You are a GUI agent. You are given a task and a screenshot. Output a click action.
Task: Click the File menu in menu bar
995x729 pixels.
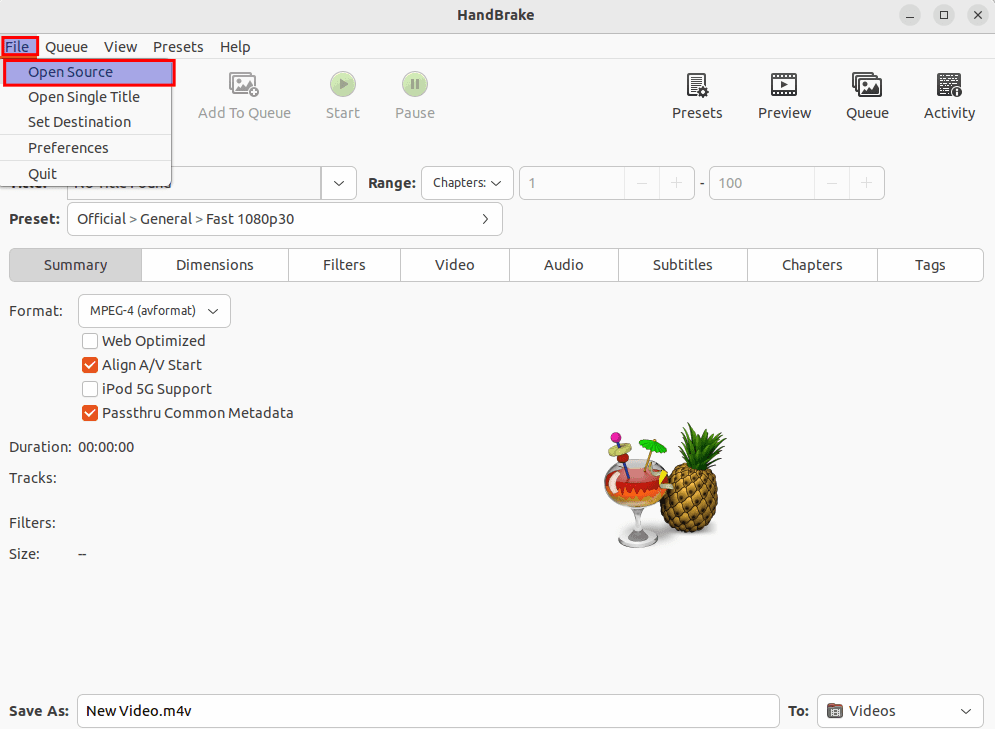18,47
